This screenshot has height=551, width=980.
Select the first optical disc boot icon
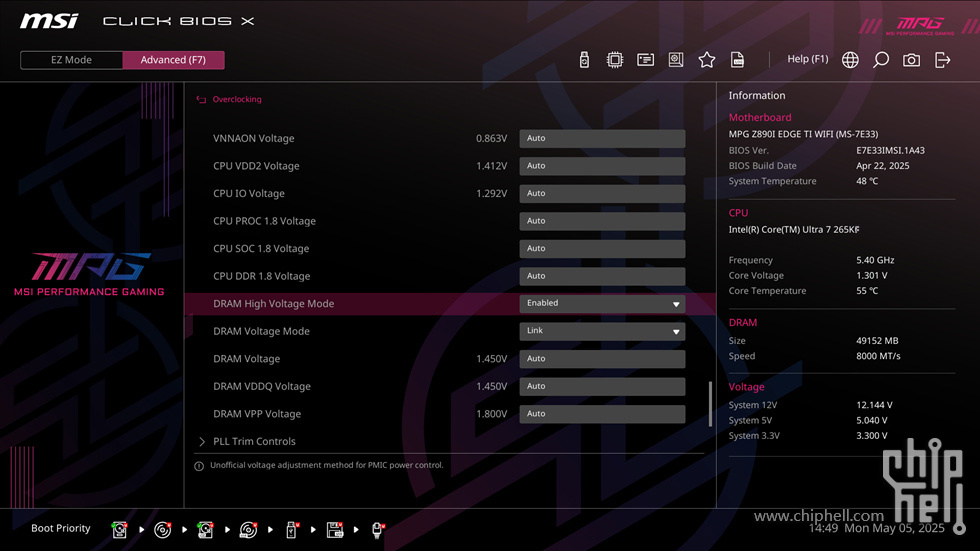[162, 530]
